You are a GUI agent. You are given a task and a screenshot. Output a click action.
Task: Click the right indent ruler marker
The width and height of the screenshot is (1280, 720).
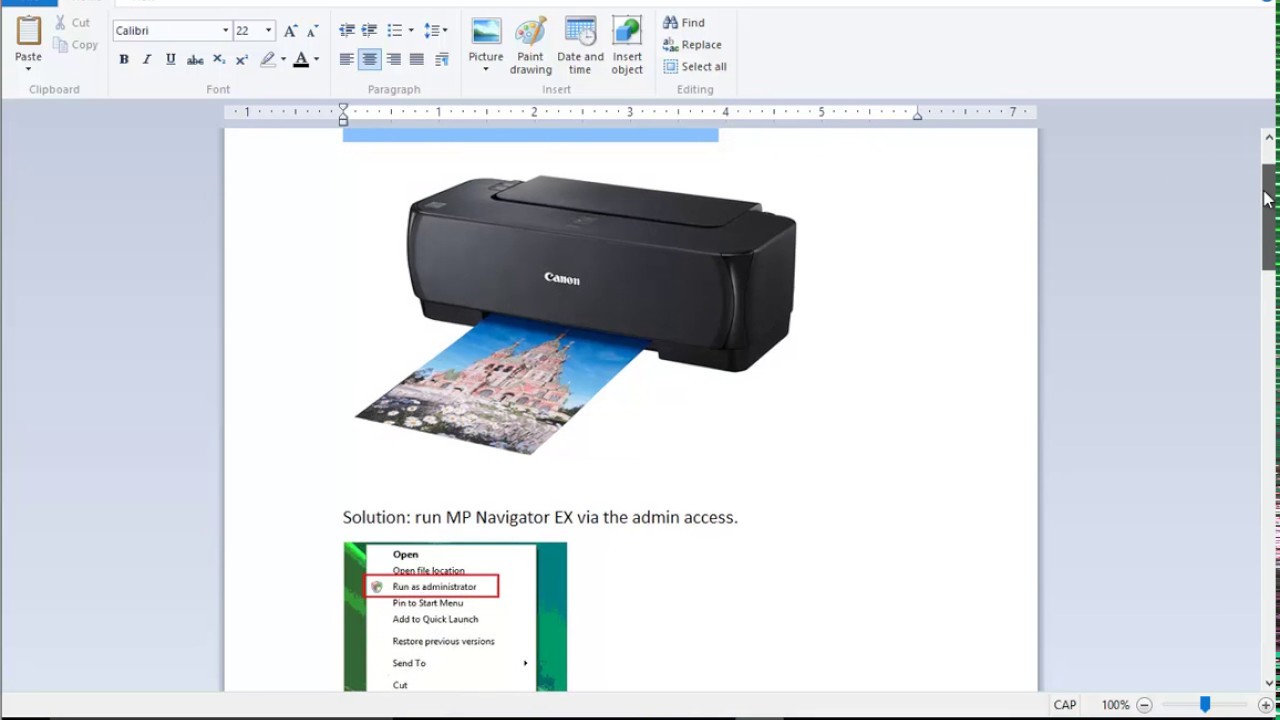point(917,115)
